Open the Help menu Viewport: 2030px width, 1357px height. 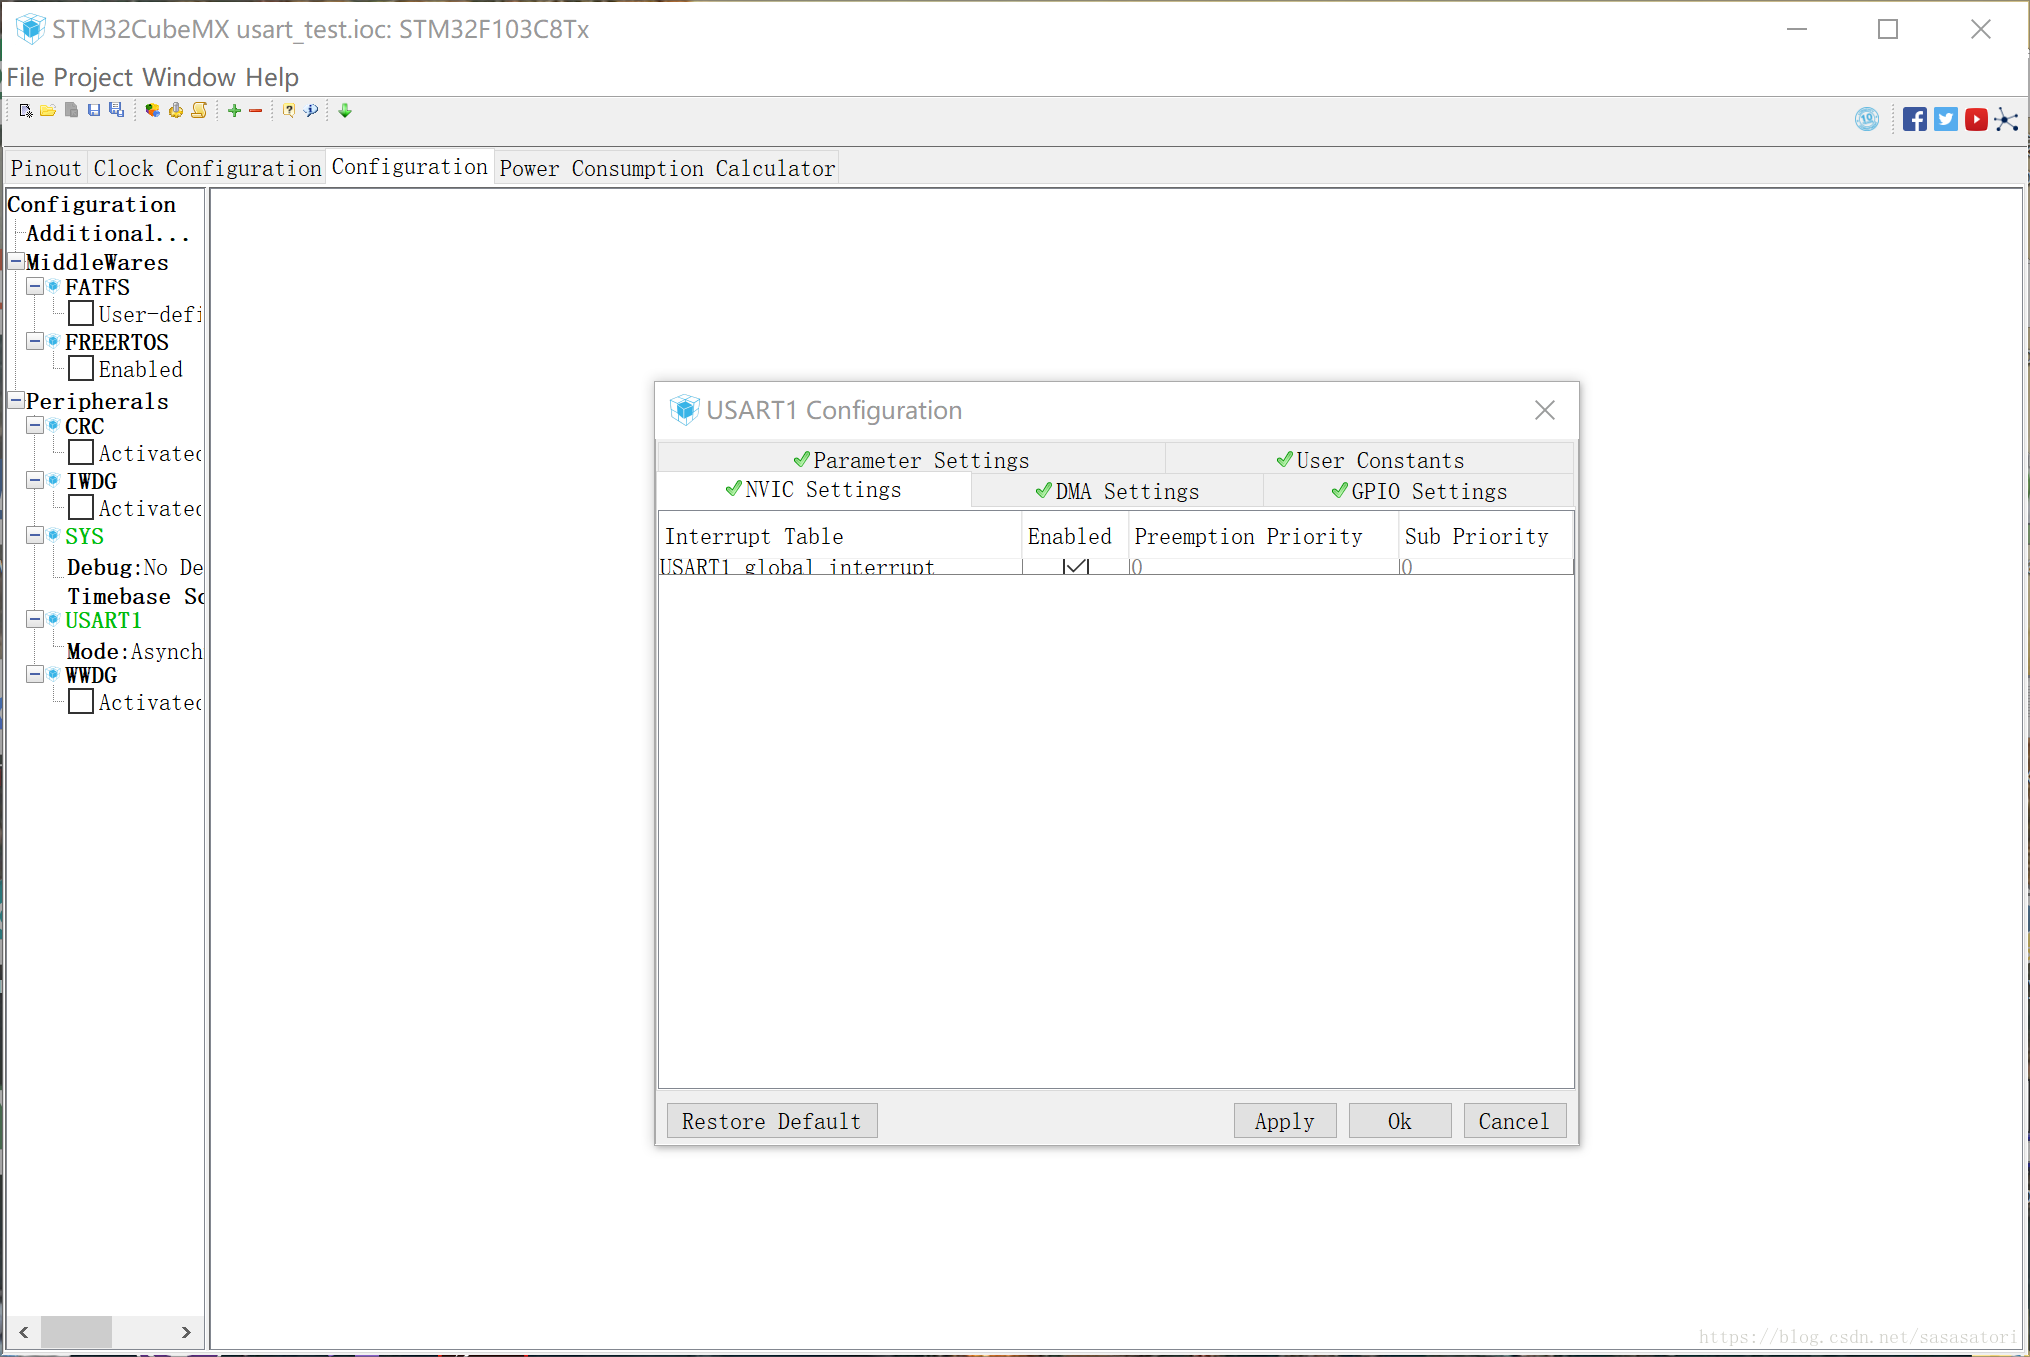pos(272,77)
